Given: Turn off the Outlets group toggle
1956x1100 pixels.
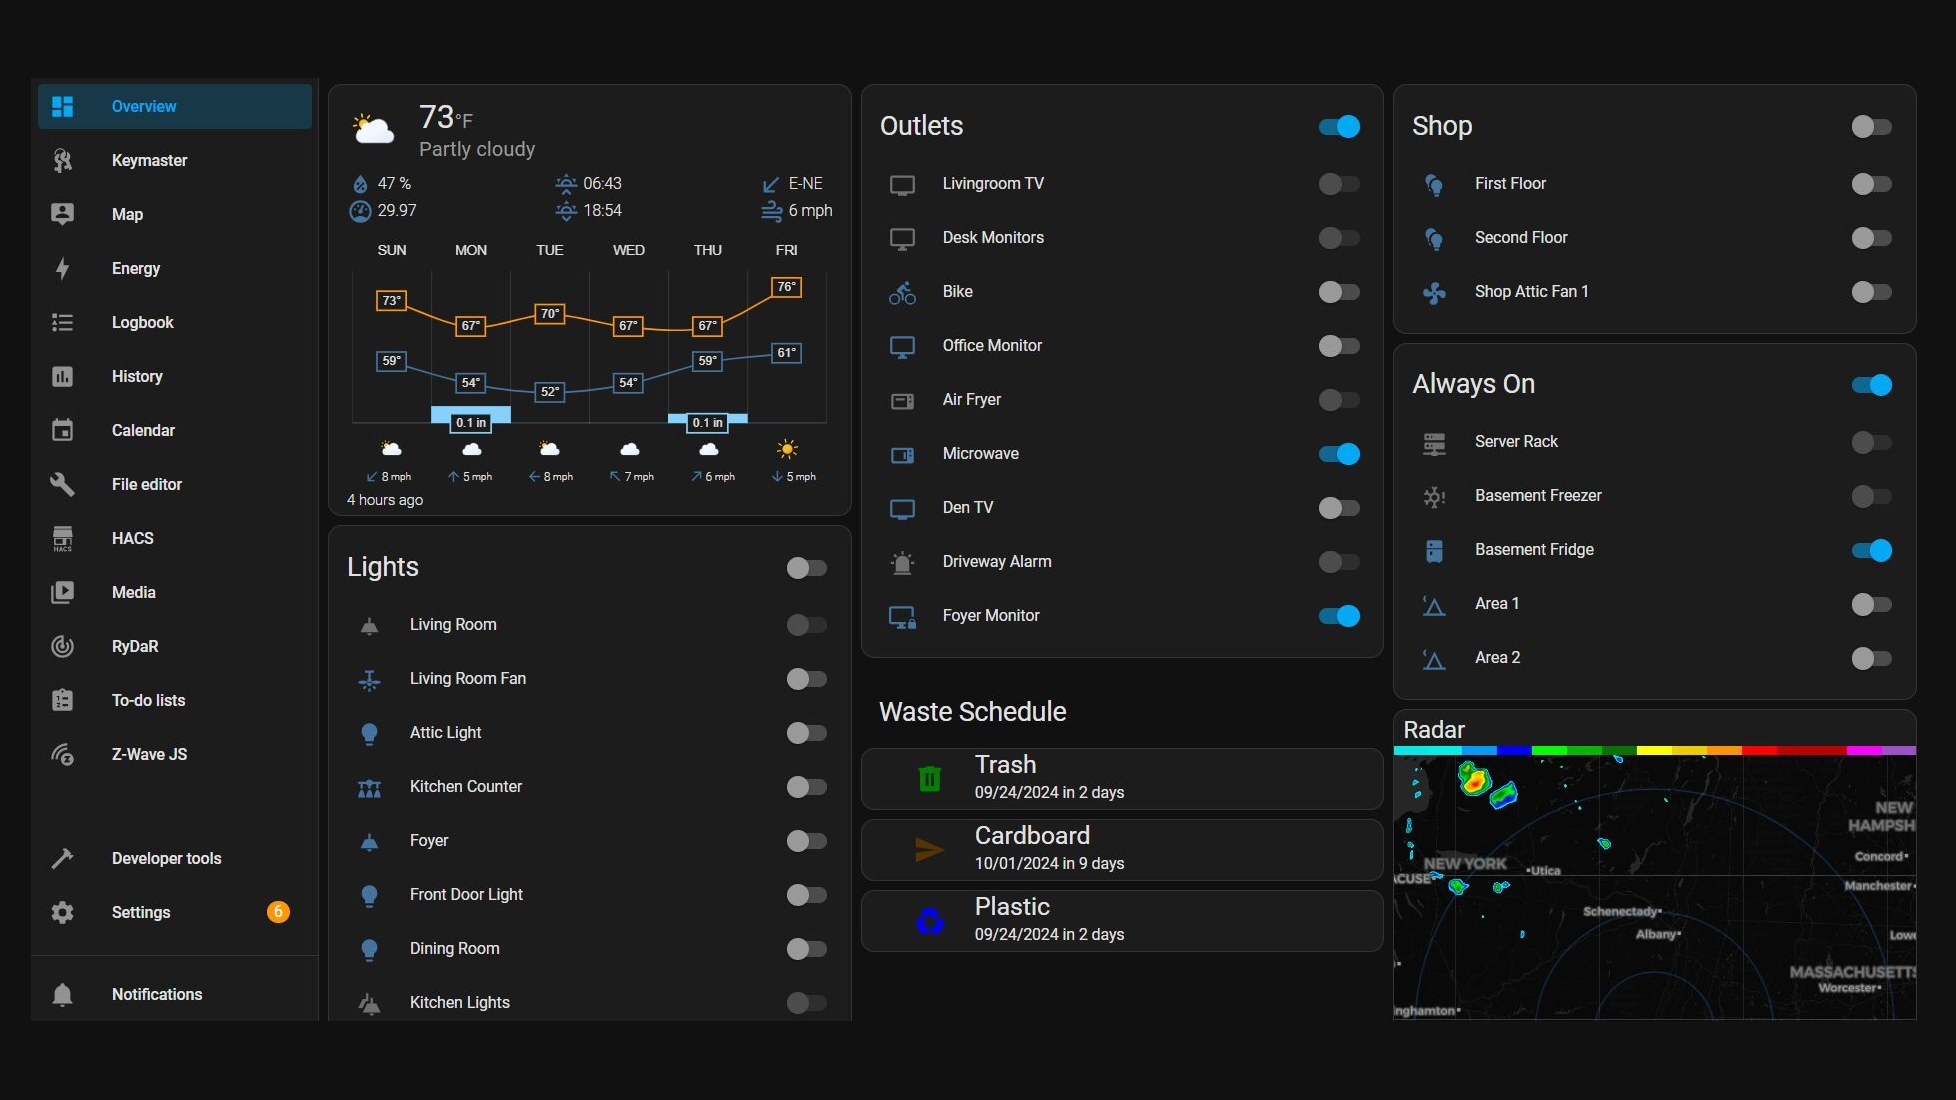Looking at the screenshot, I should (1339, 126).
